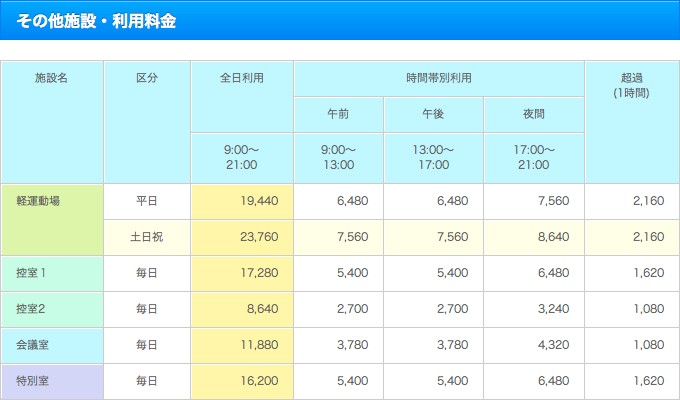Image resolution: width=680 pixels, height=400 pixels.
Task: Click the その他施設・利用料金 heading
Action: click(96, 21)
